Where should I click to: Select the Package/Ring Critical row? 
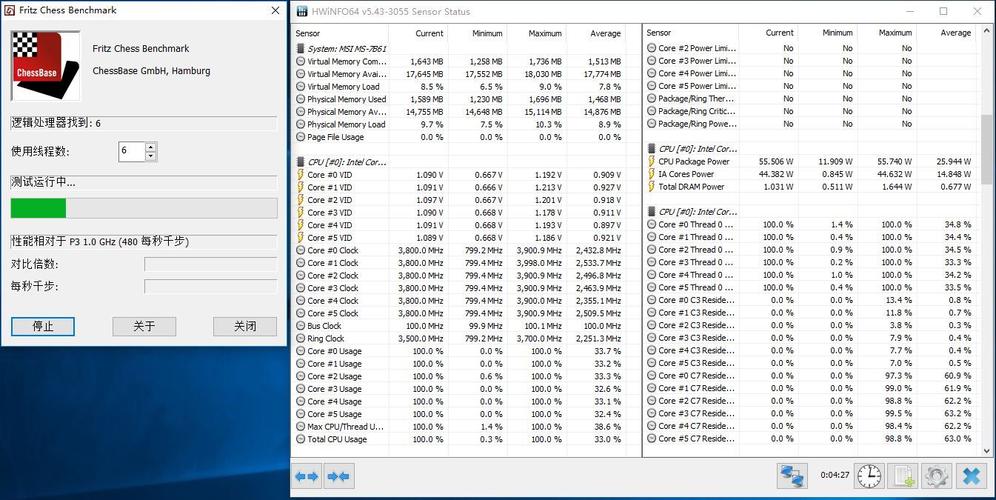[x=811, y=111]
